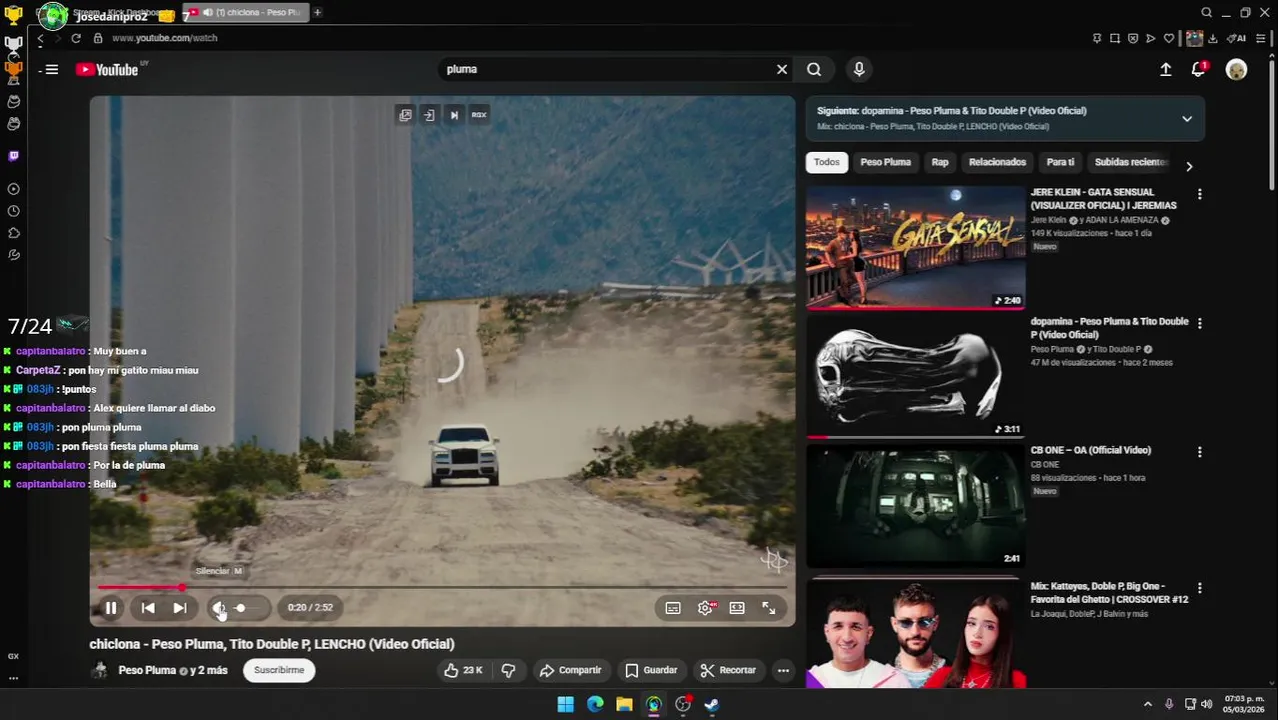Open picture-in-picture popout overlay icon
This screenshot has width=1278, height=720.
405,115
